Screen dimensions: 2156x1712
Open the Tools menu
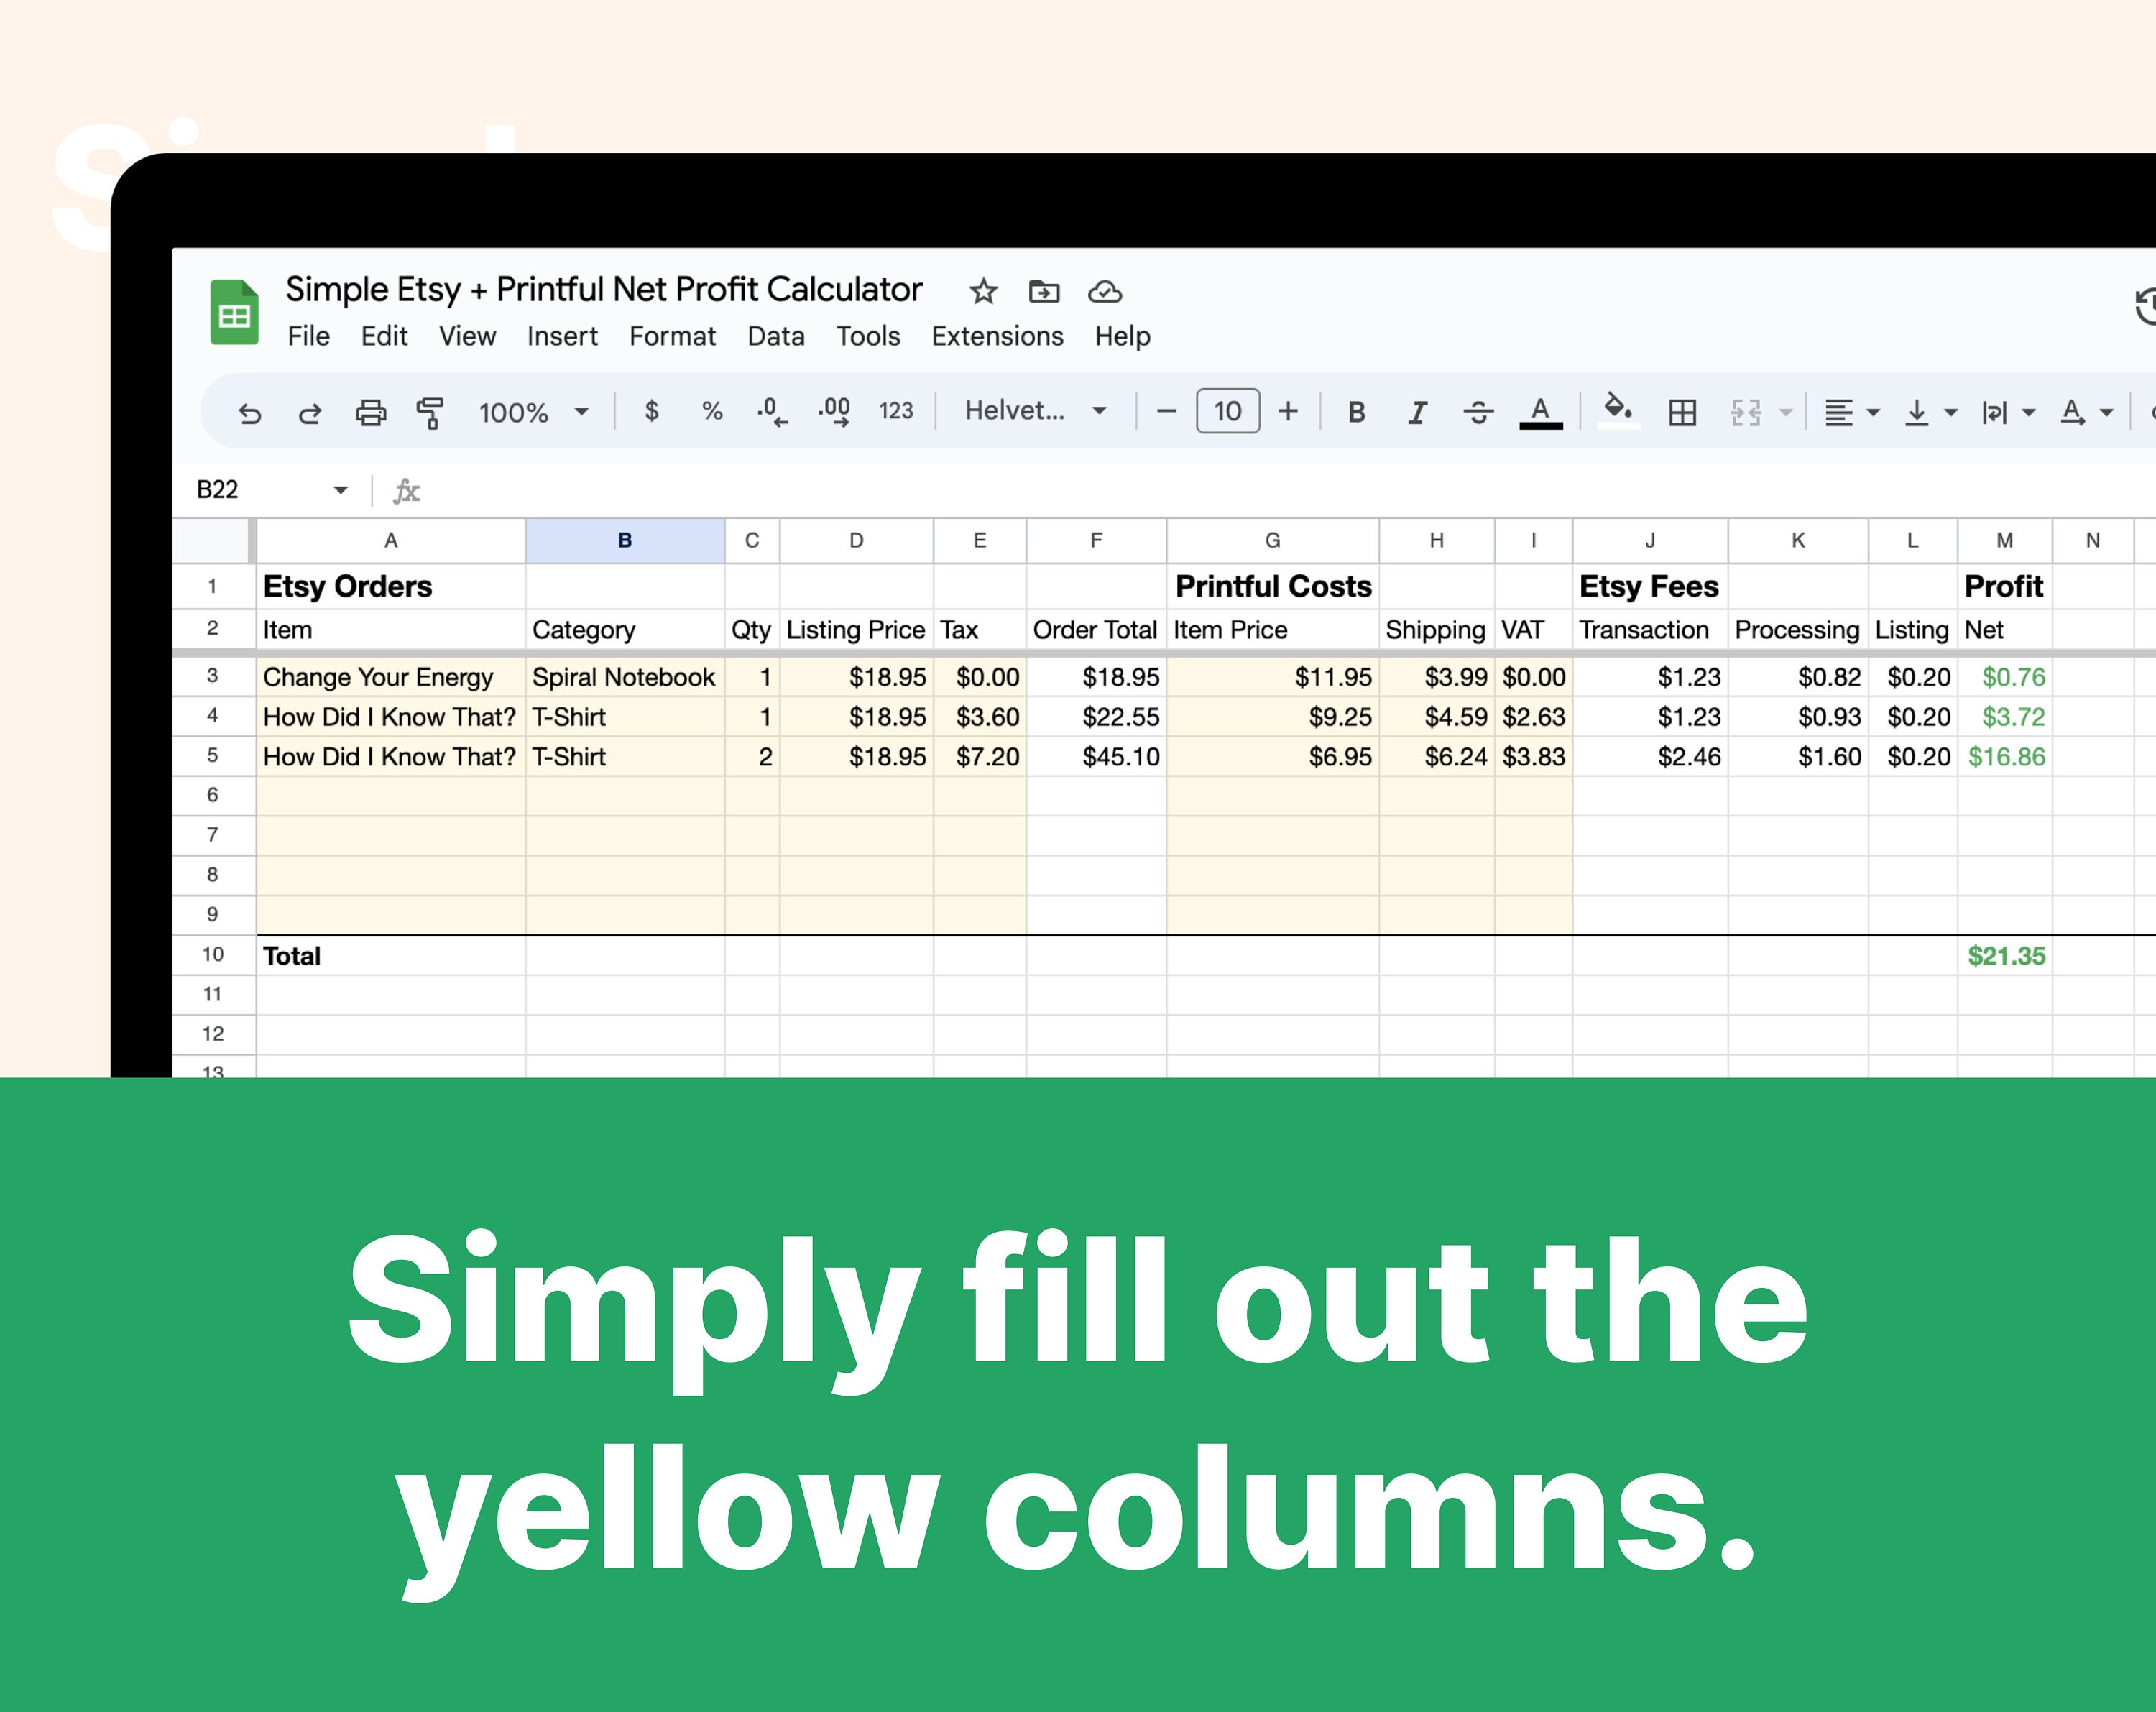[868, 336]
